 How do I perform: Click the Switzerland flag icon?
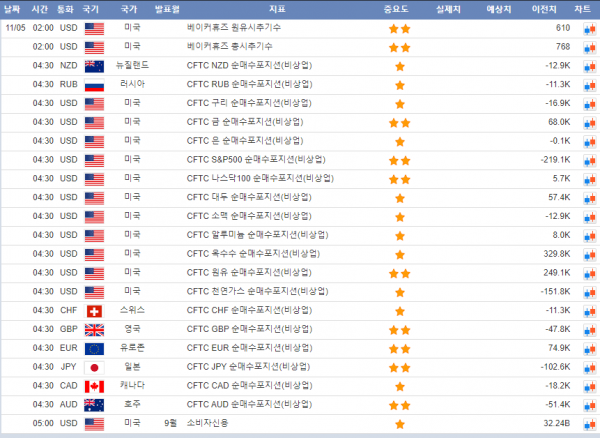click(94, 311)
